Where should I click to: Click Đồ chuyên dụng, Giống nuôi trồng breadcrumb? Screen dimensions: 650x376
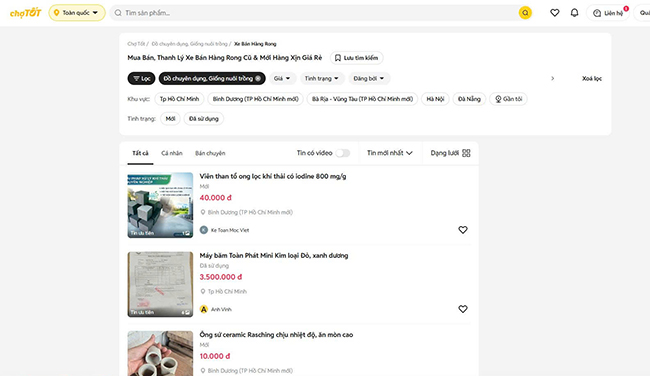(x=189, y=44)
